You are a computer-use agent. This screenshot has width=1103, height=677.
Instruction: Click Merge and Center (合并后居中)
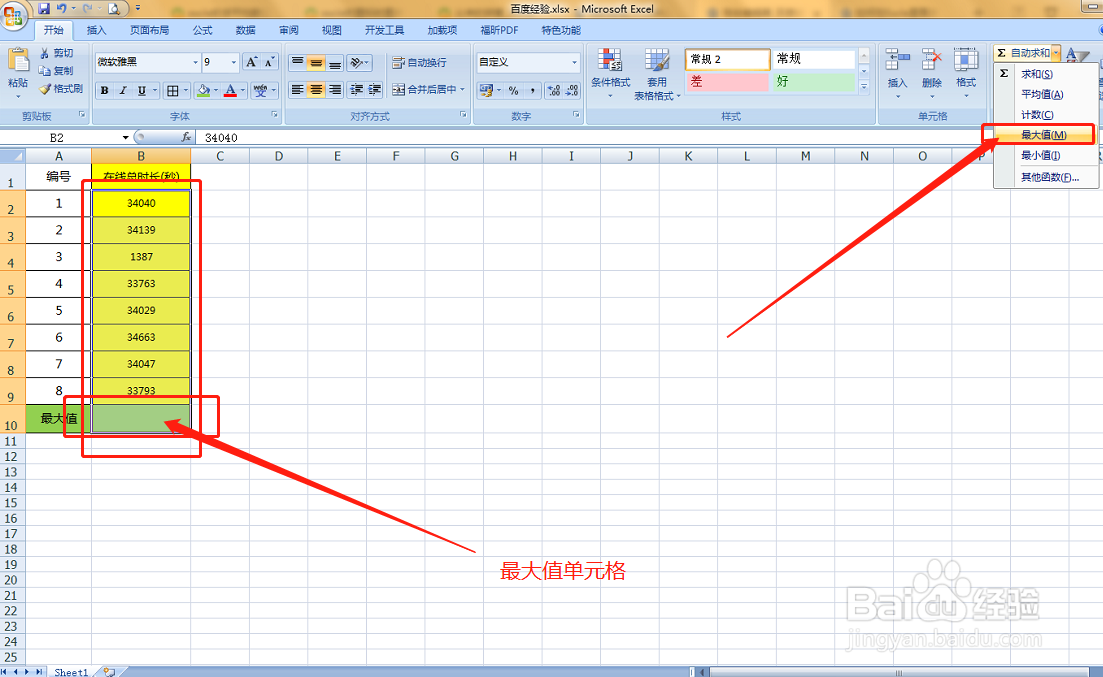(x=424, y=89)
